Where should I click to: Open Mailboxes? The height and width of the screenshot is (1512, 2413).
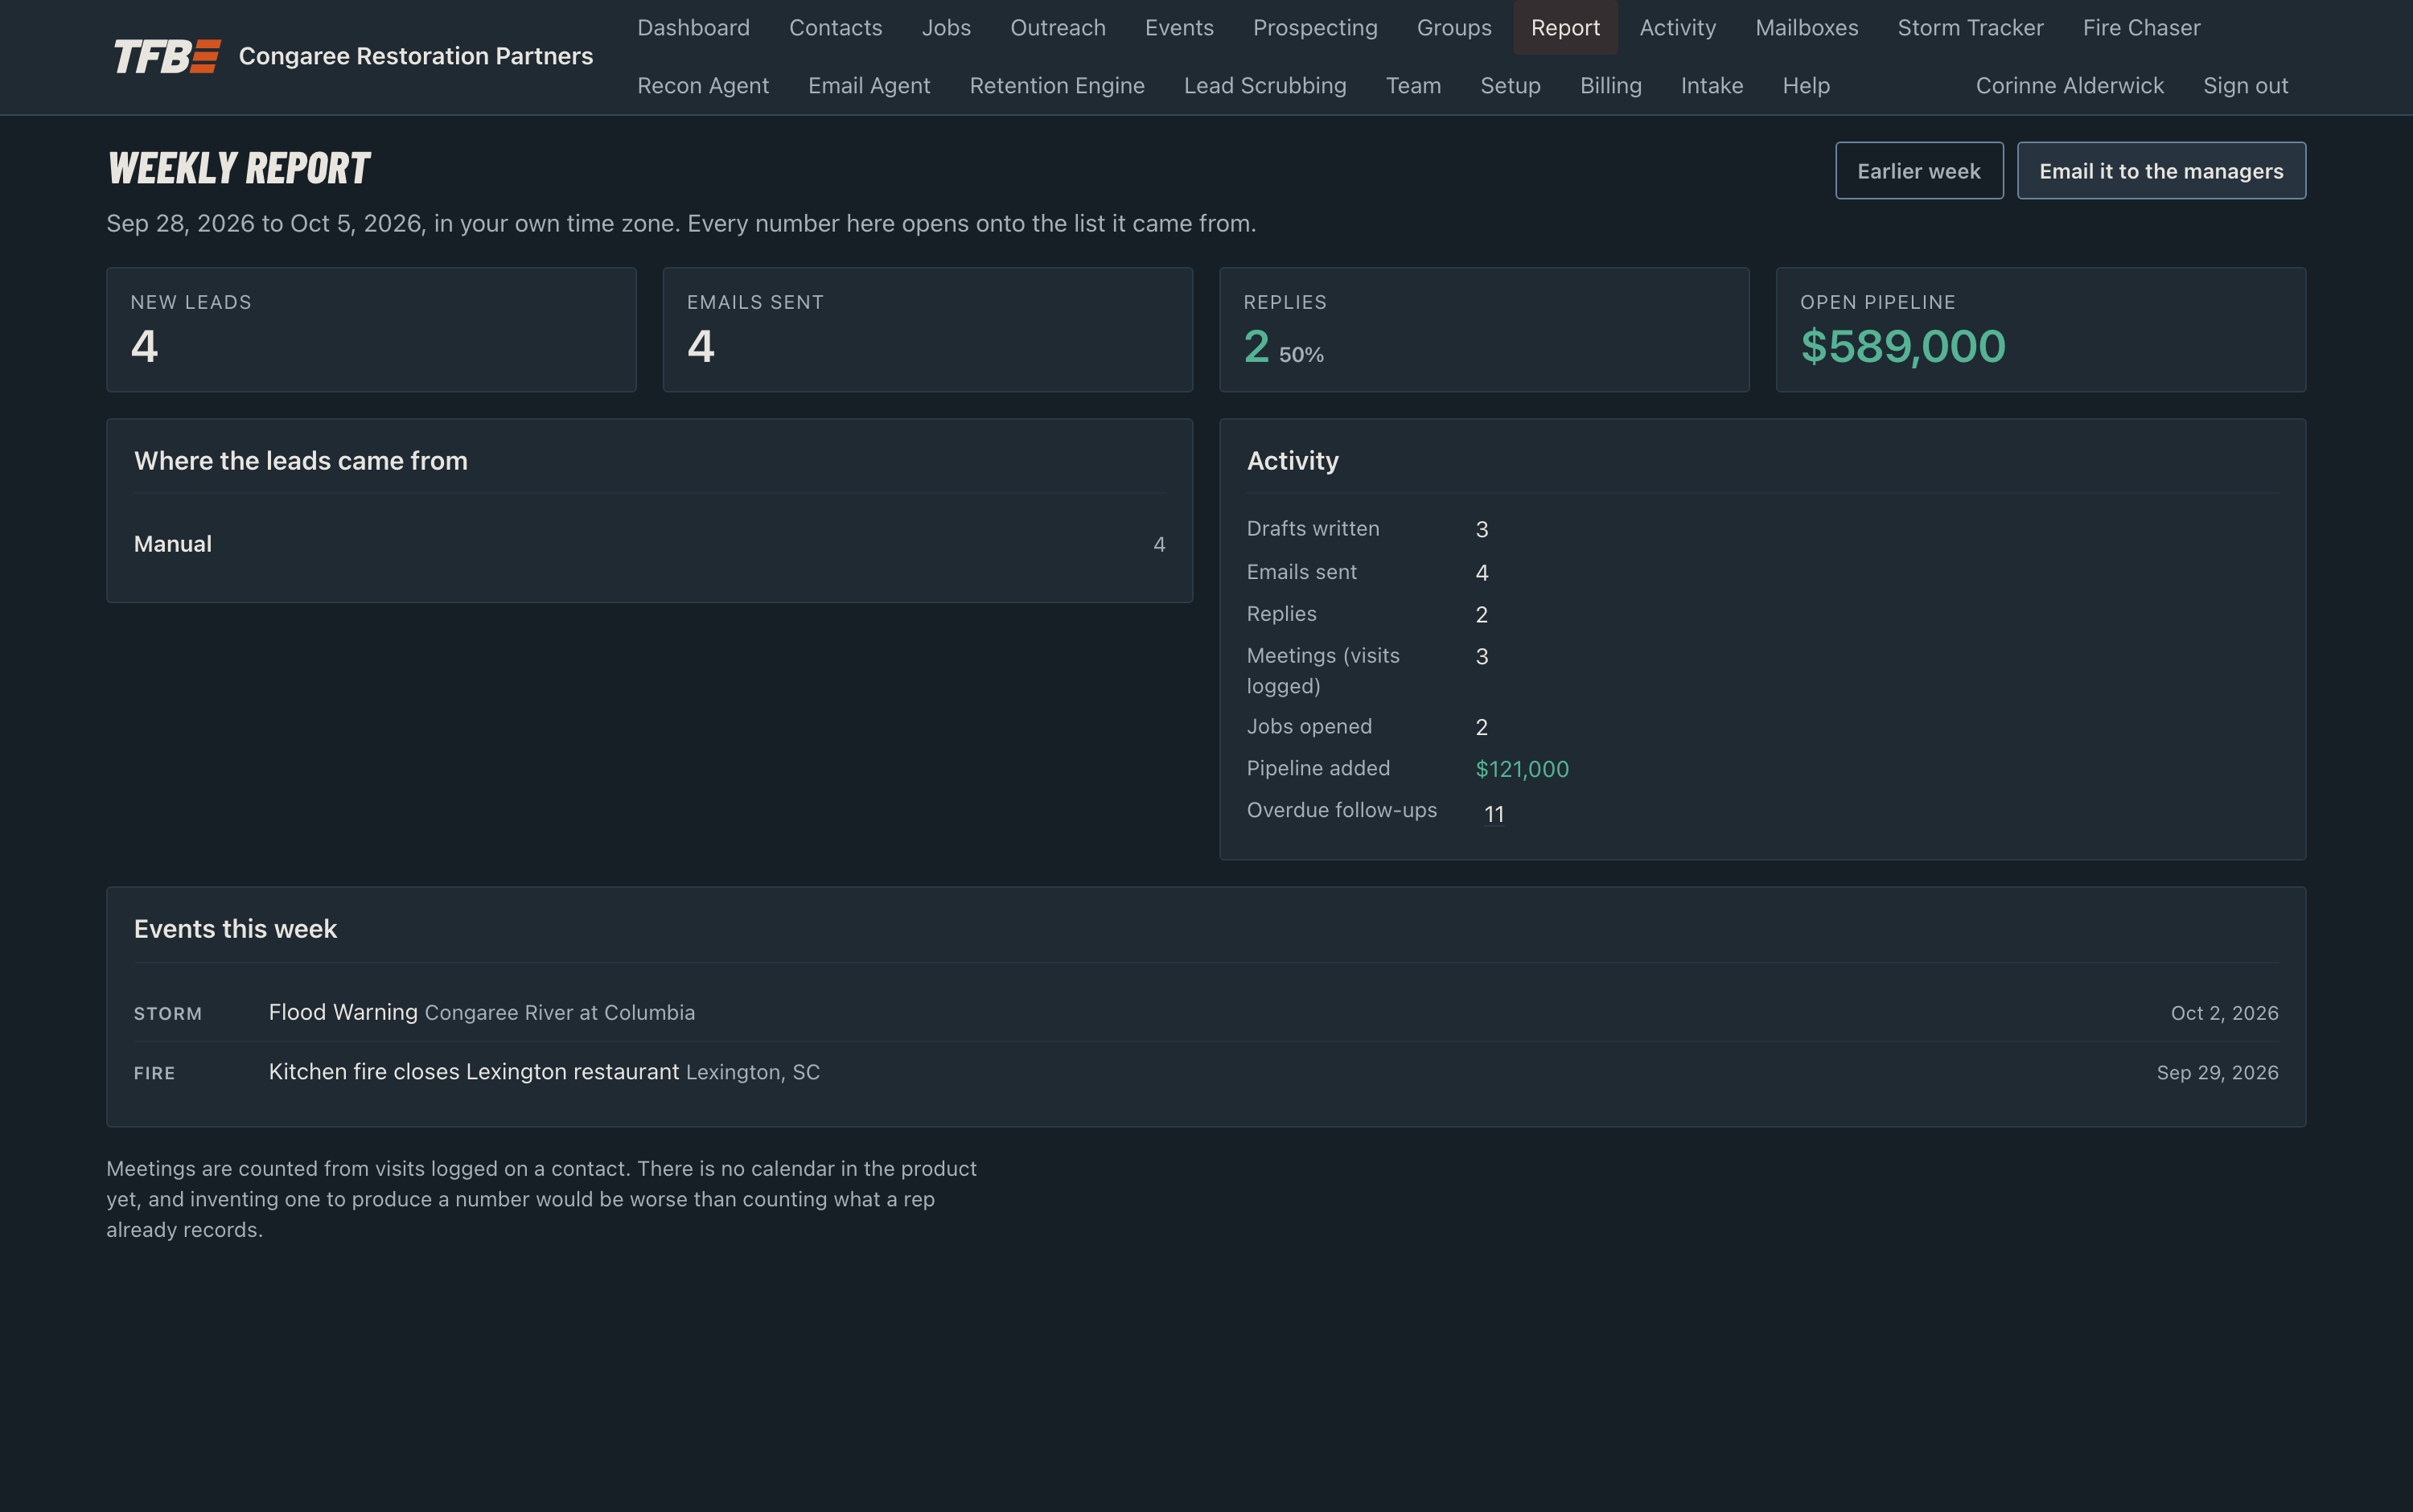click(x=1806, y=28)
